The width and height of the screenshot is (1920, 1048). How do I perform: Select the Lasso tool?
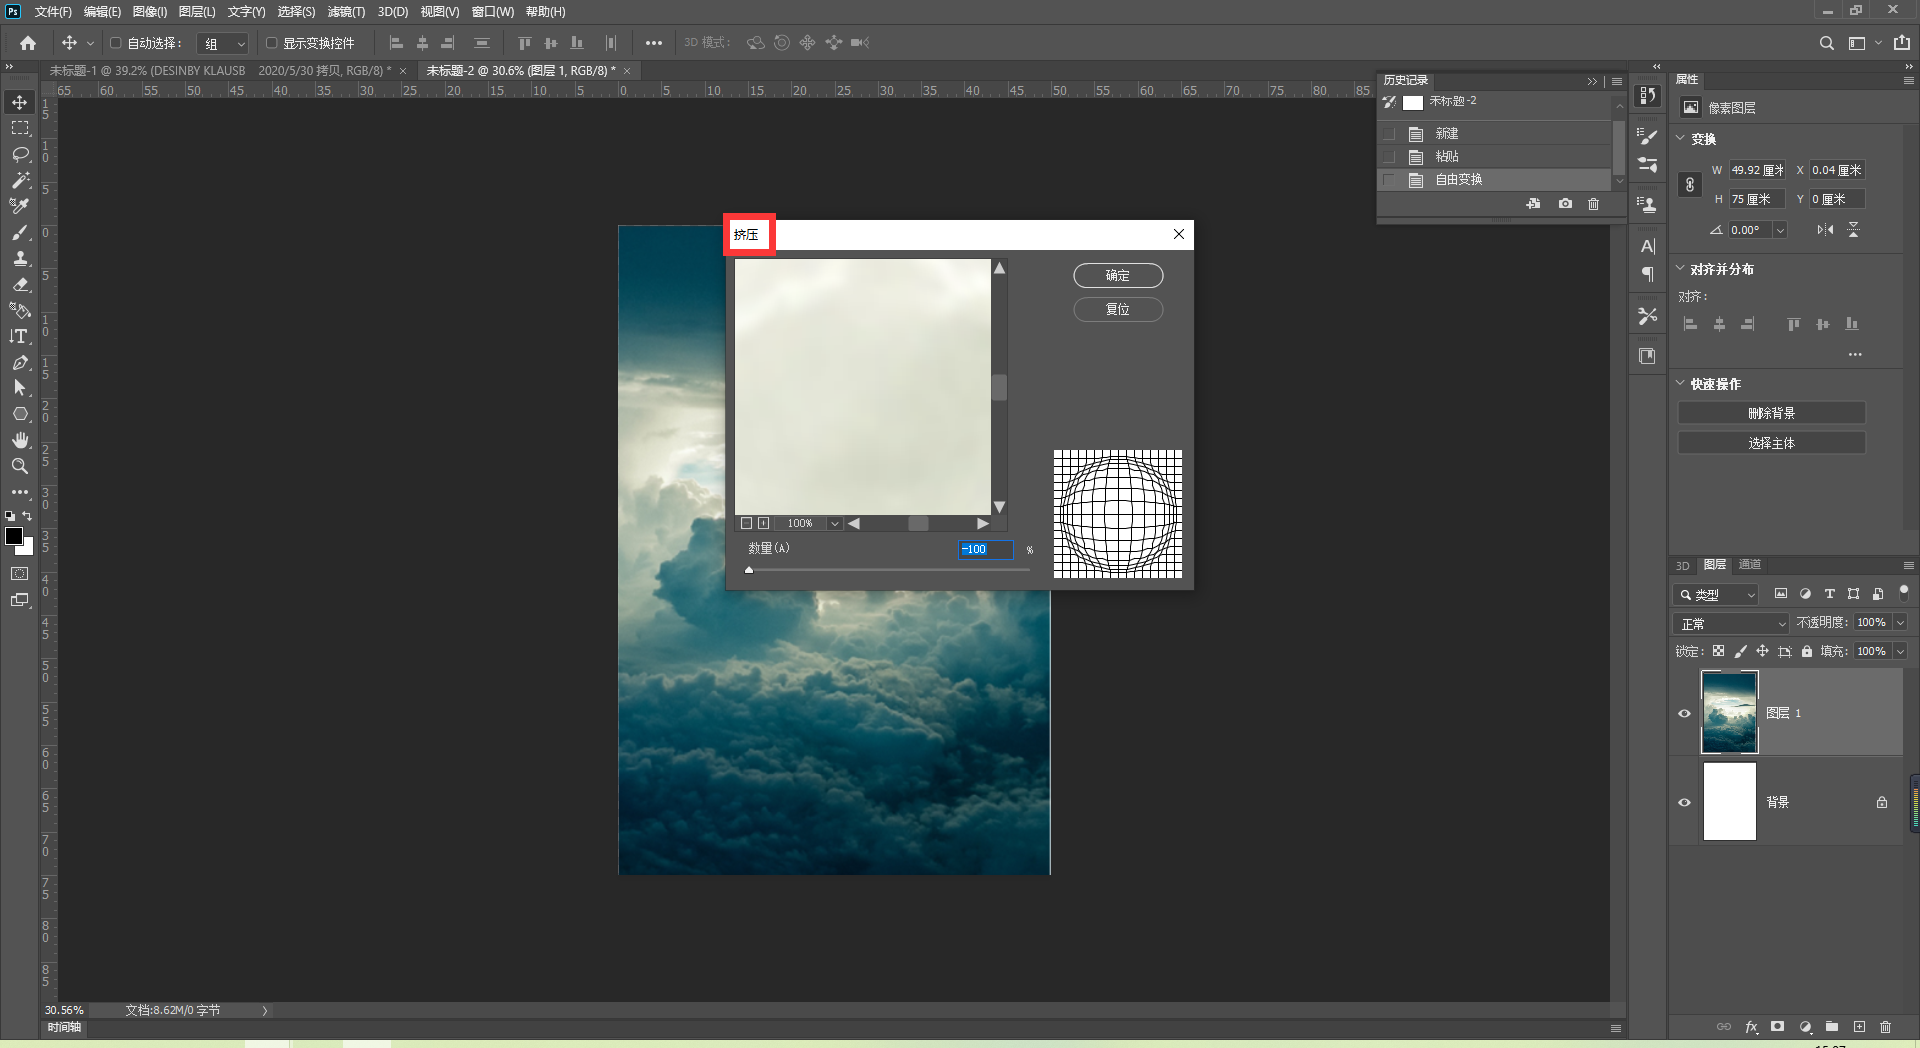(20, 155)
